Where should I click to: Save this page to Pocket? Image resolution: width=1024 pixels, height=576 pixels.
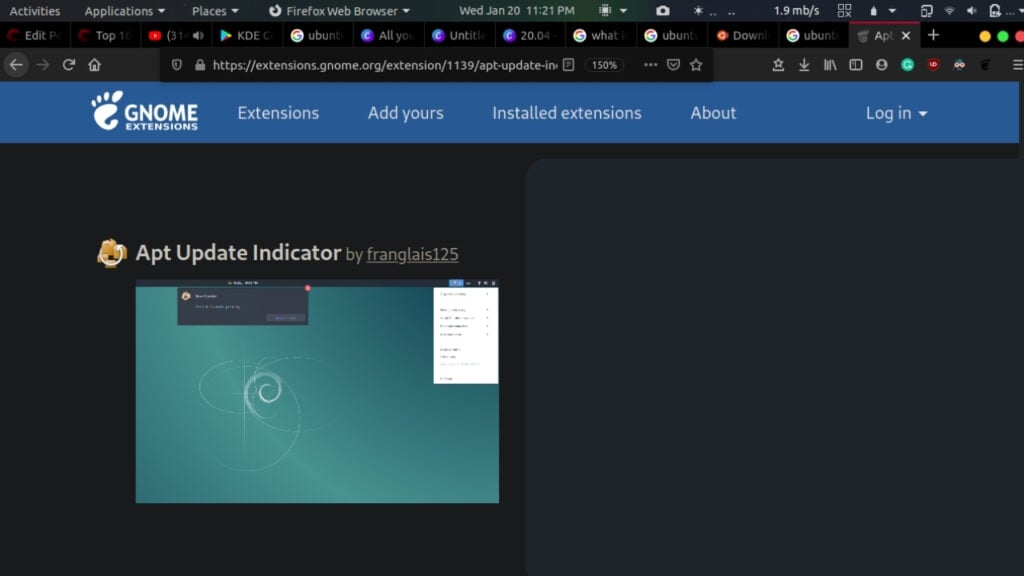click(x=673, y=65)
